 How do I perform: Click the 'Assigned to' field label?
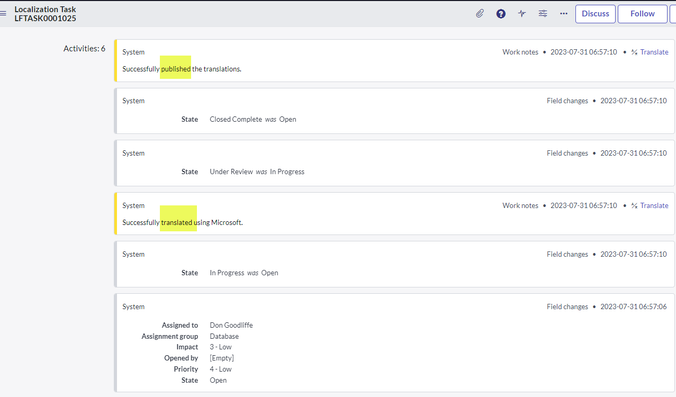(180, 325)
